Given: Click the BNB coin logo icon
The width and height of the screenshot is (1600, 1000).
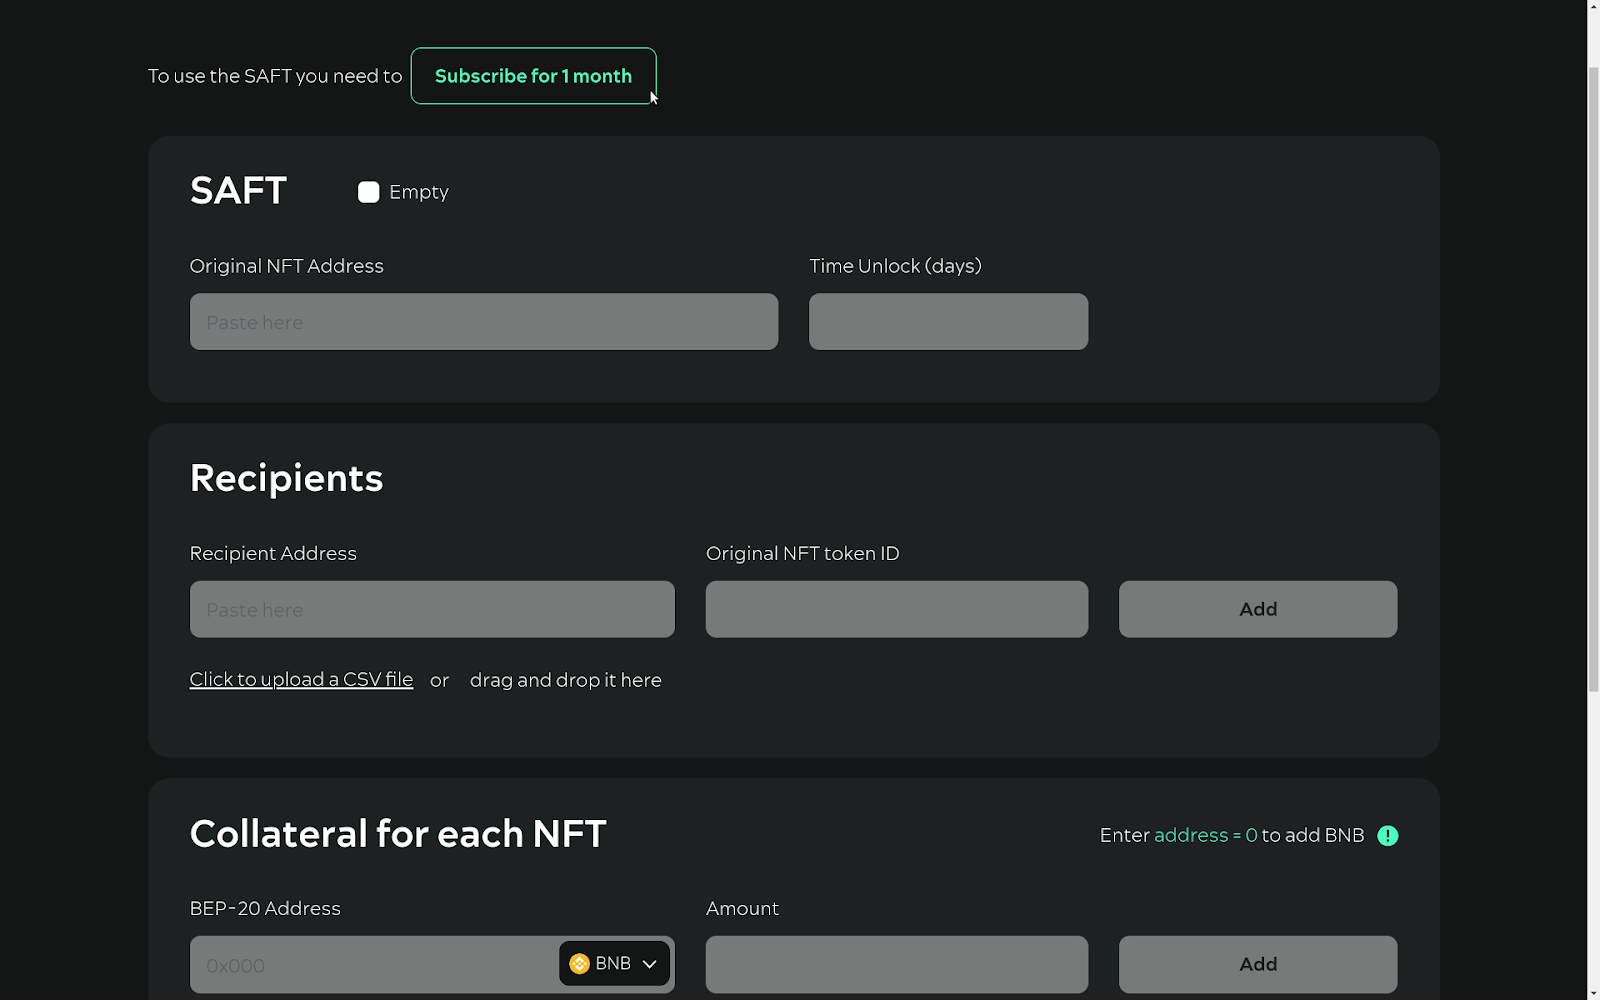Looking at the screenshot, I should (579, 964).
